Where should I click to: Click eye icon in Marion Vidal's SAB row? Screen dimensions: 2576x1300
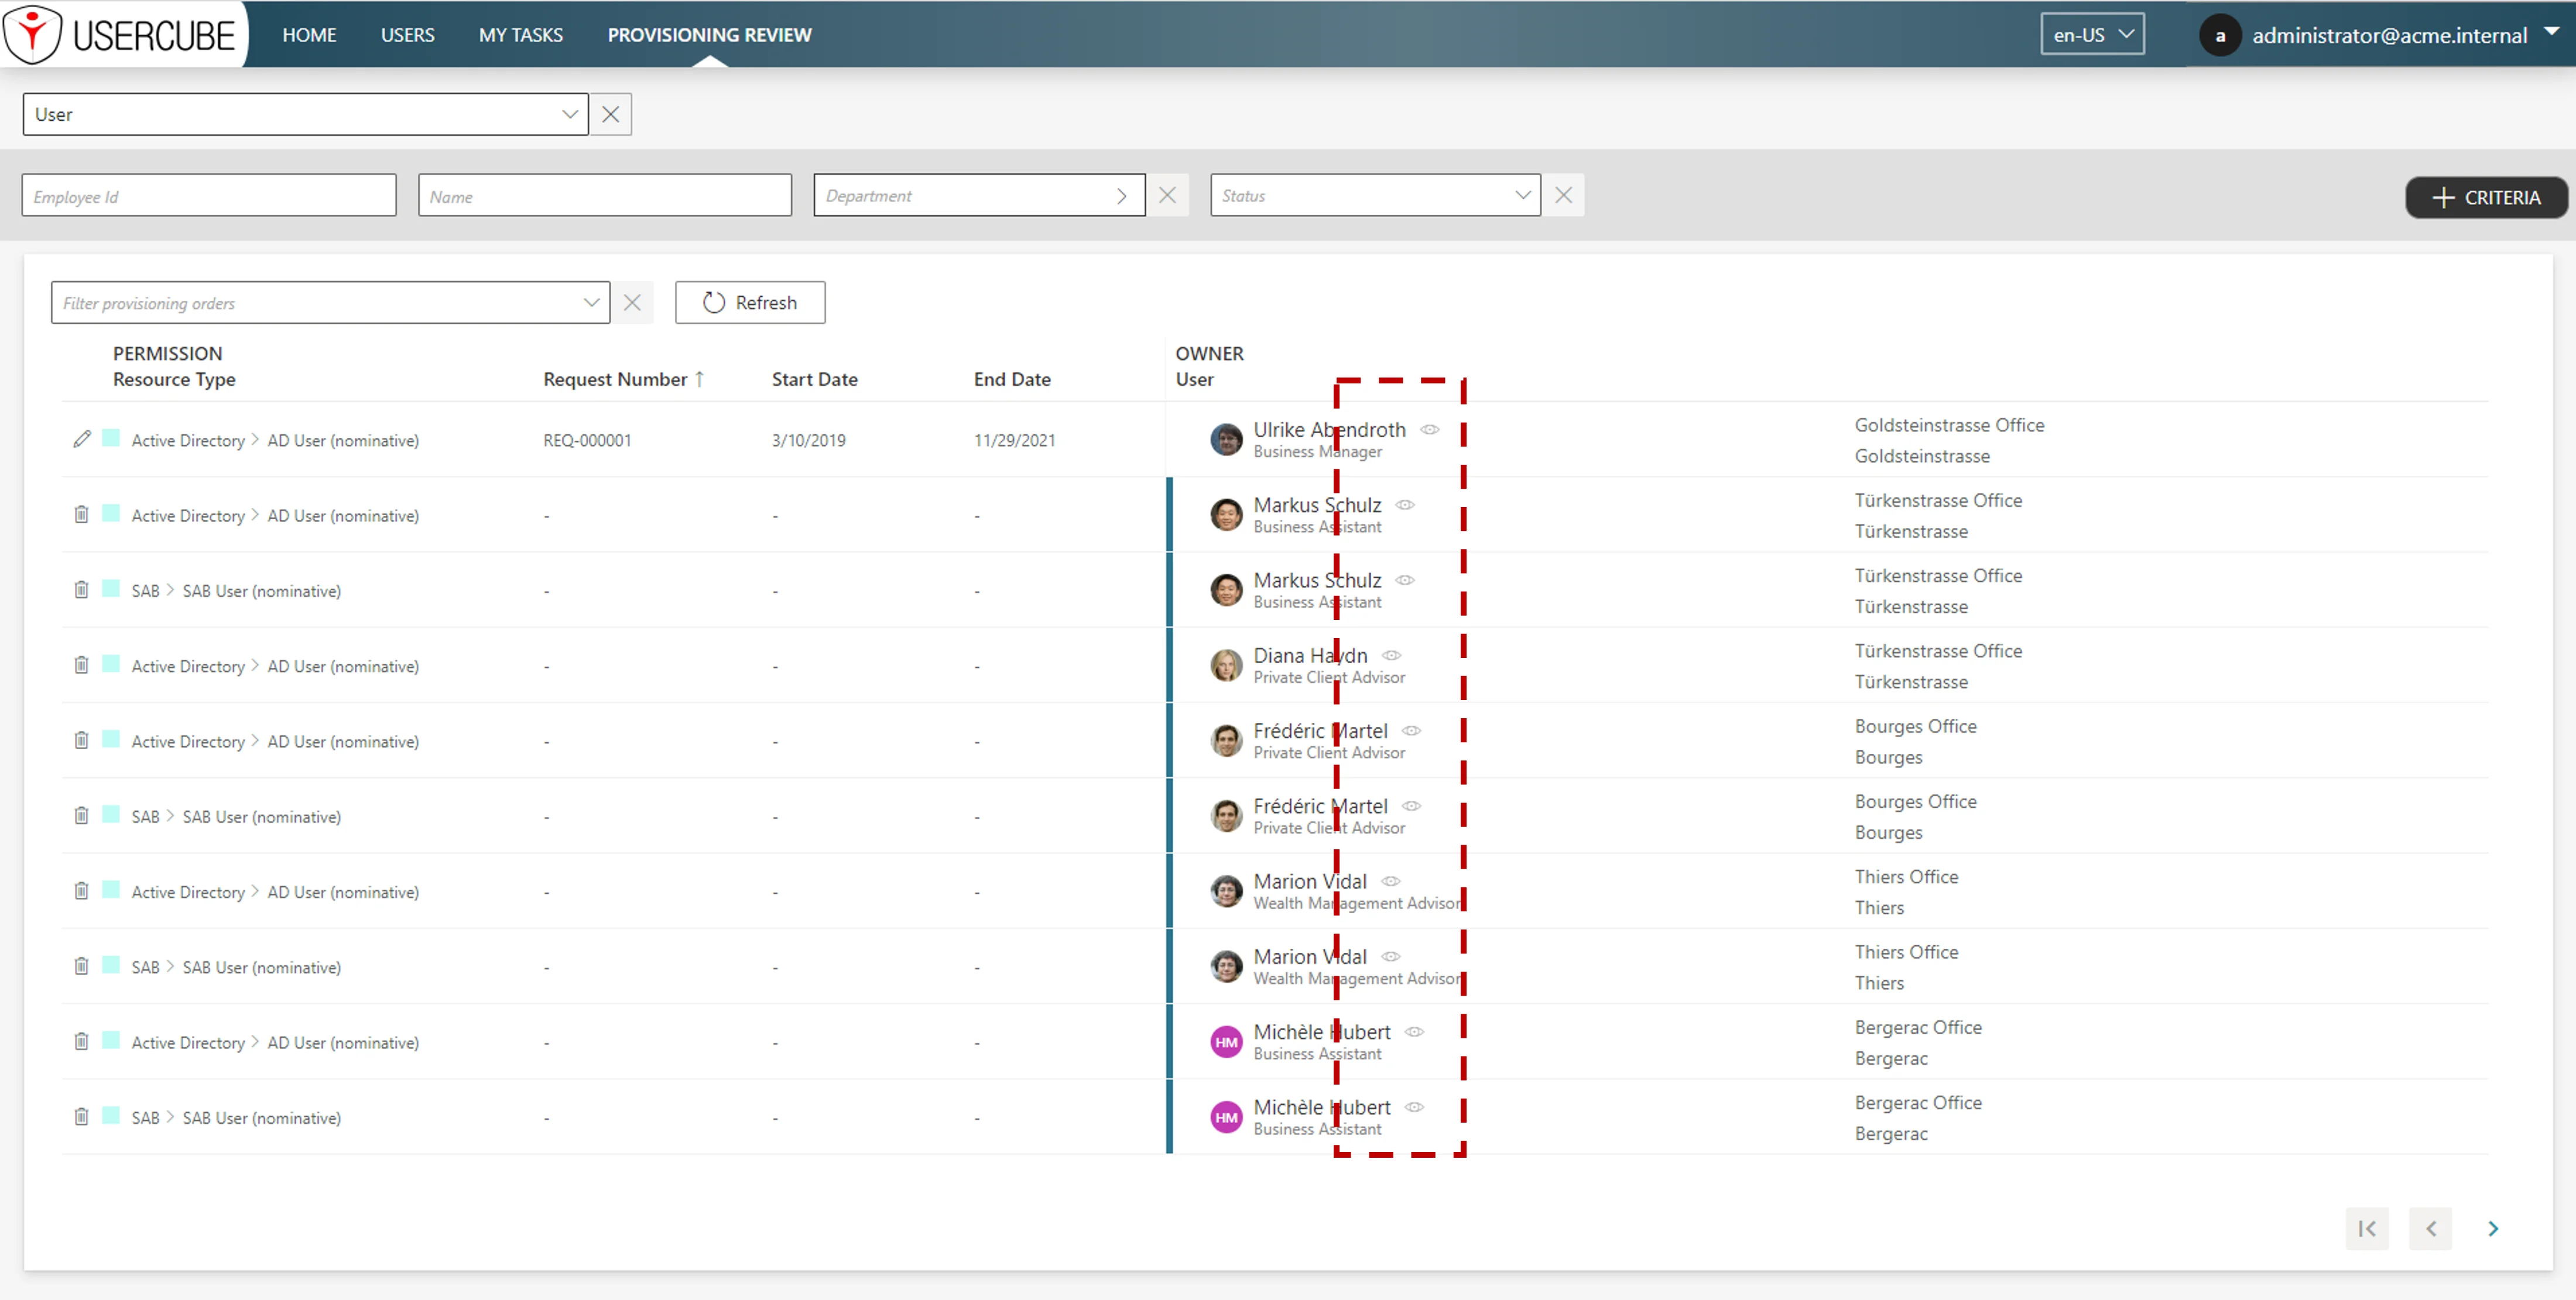[1391, 956]
